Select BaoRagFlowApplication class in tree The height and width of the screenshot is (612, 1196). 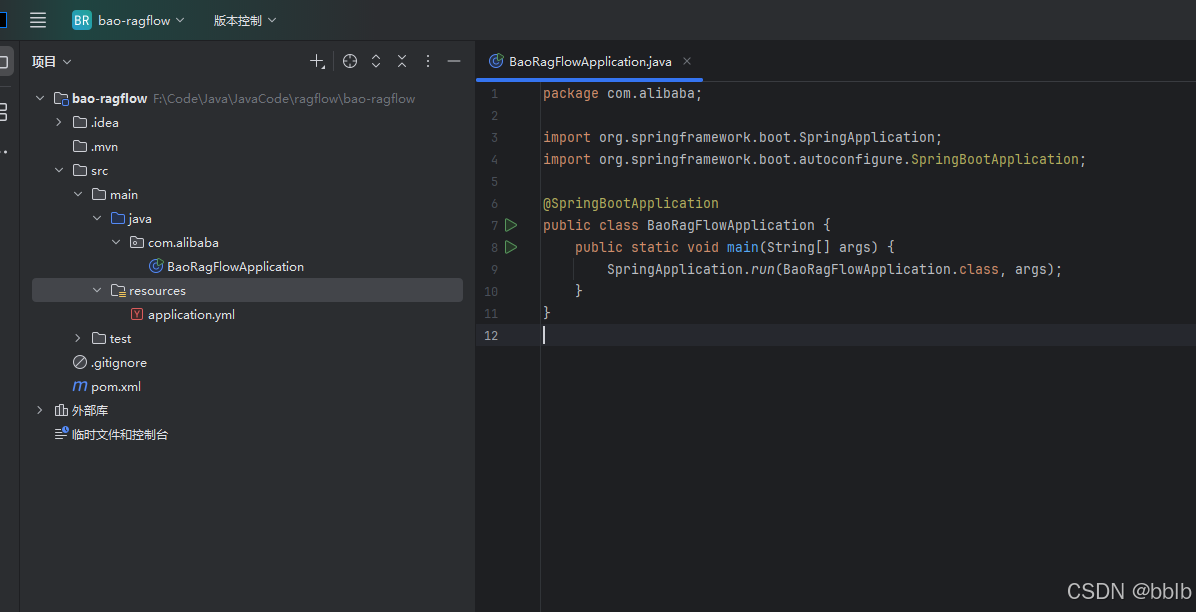pyautogui.click(x=235, y=266)
